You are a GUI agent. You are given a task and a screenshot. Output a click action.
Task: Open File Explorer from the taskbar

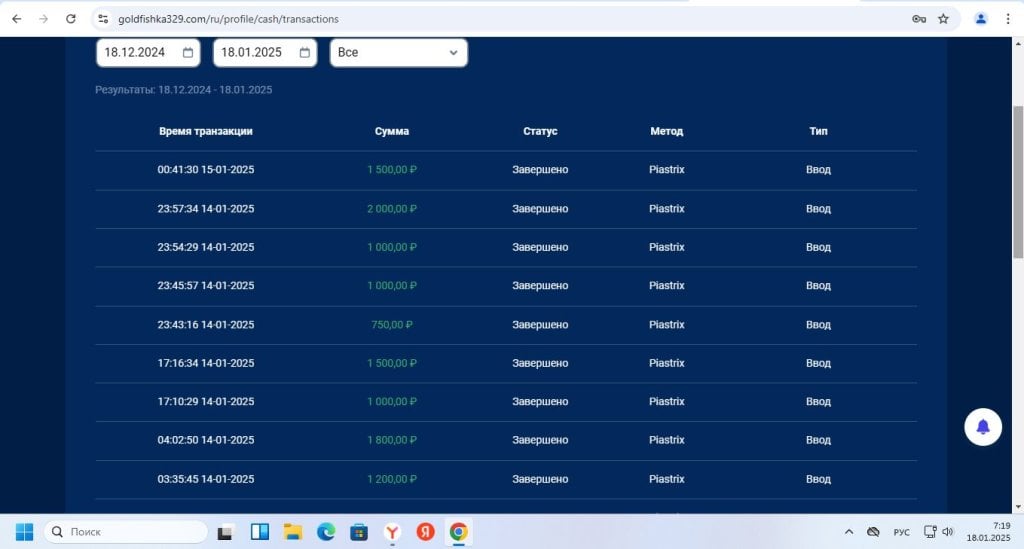(x=293, y=532)
